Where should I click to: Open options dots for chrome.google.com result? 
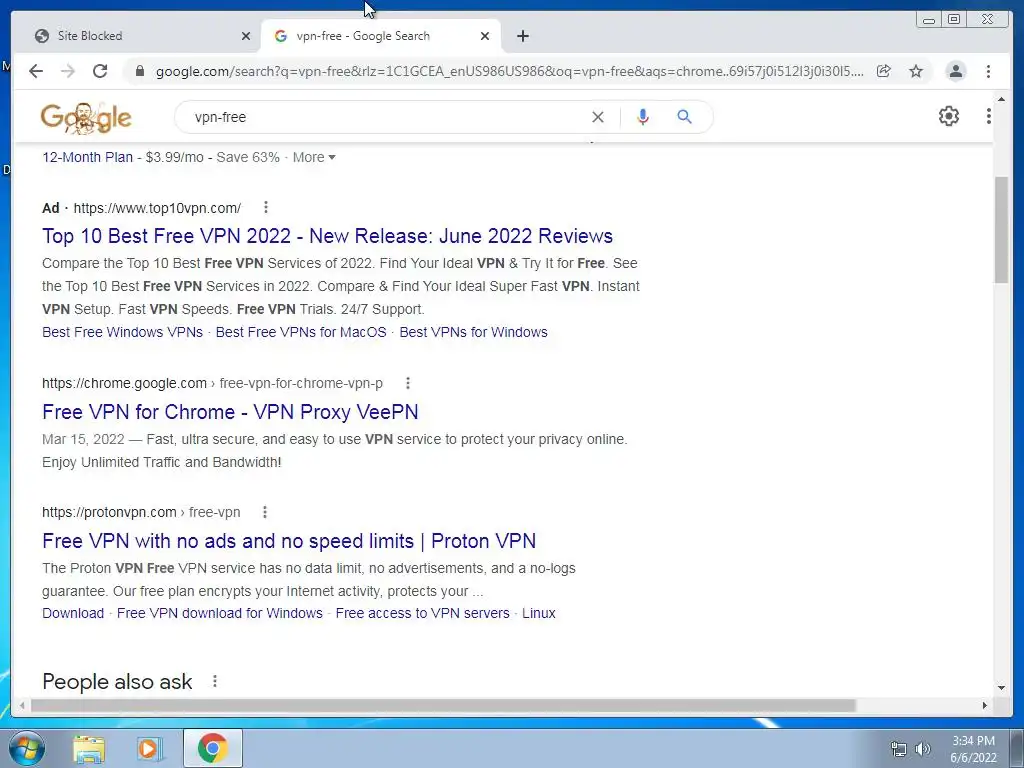[x=408, y=383]
